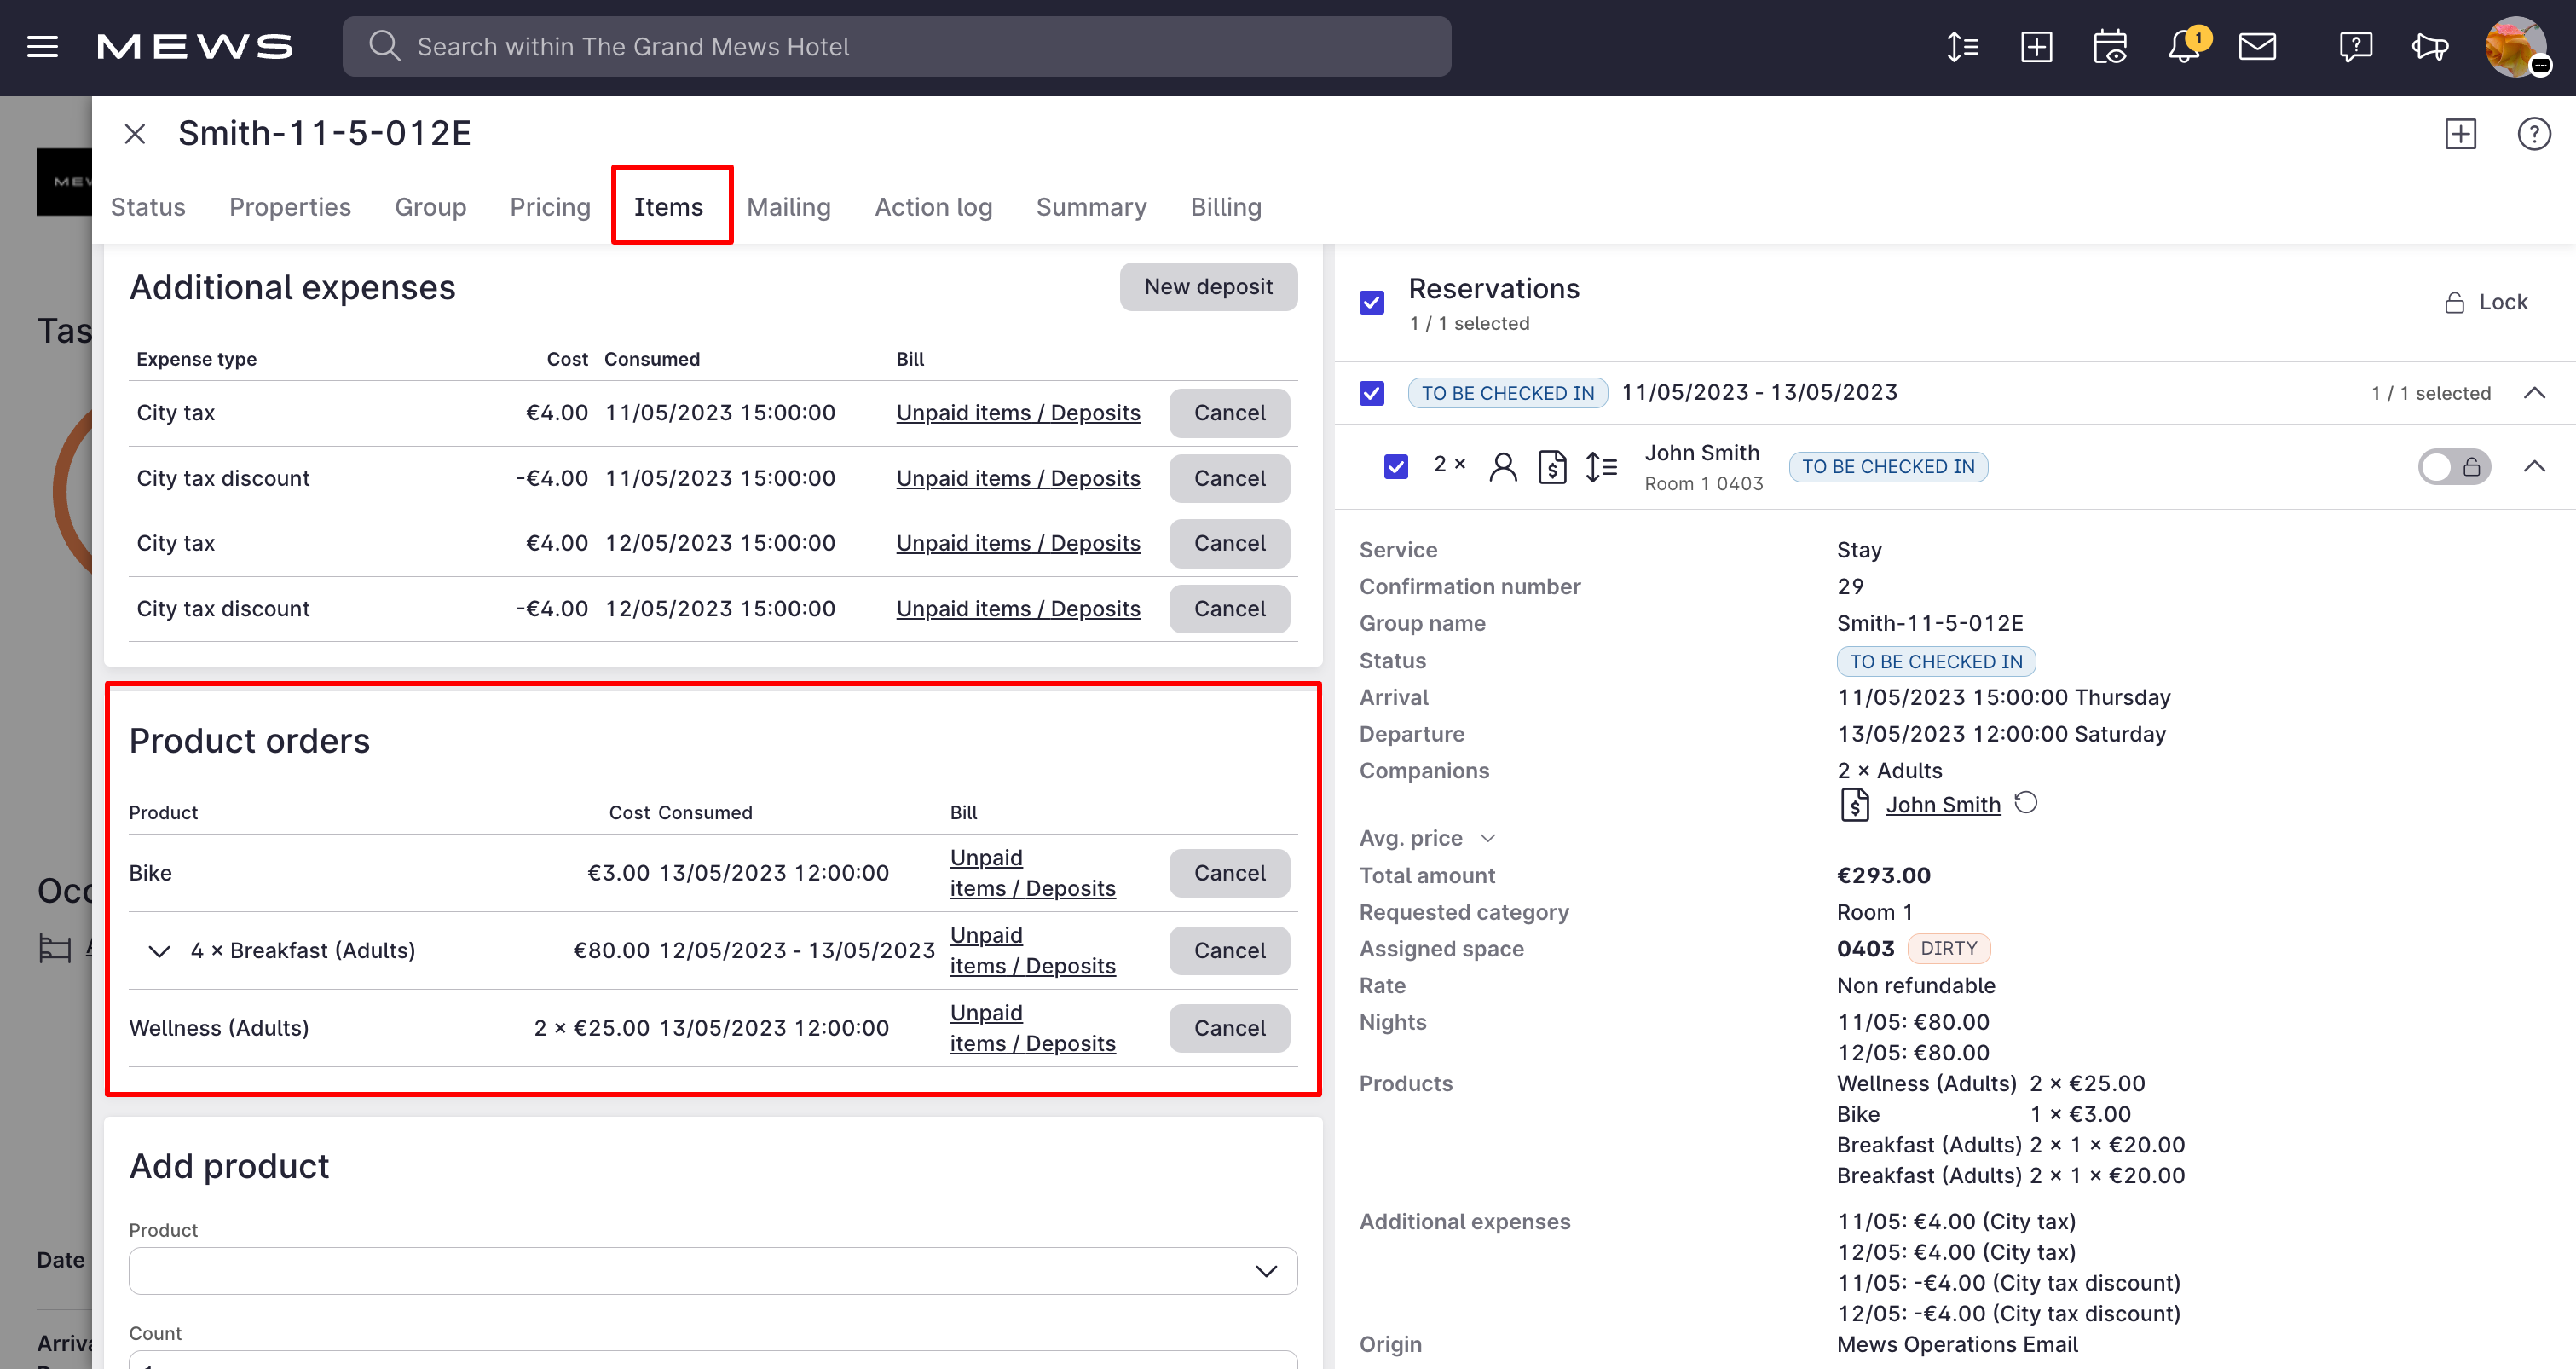Click the new reservation plus icon in top bar
The width and height of the screenshot is (2576, 1369).
click(x=2036, y=47)
